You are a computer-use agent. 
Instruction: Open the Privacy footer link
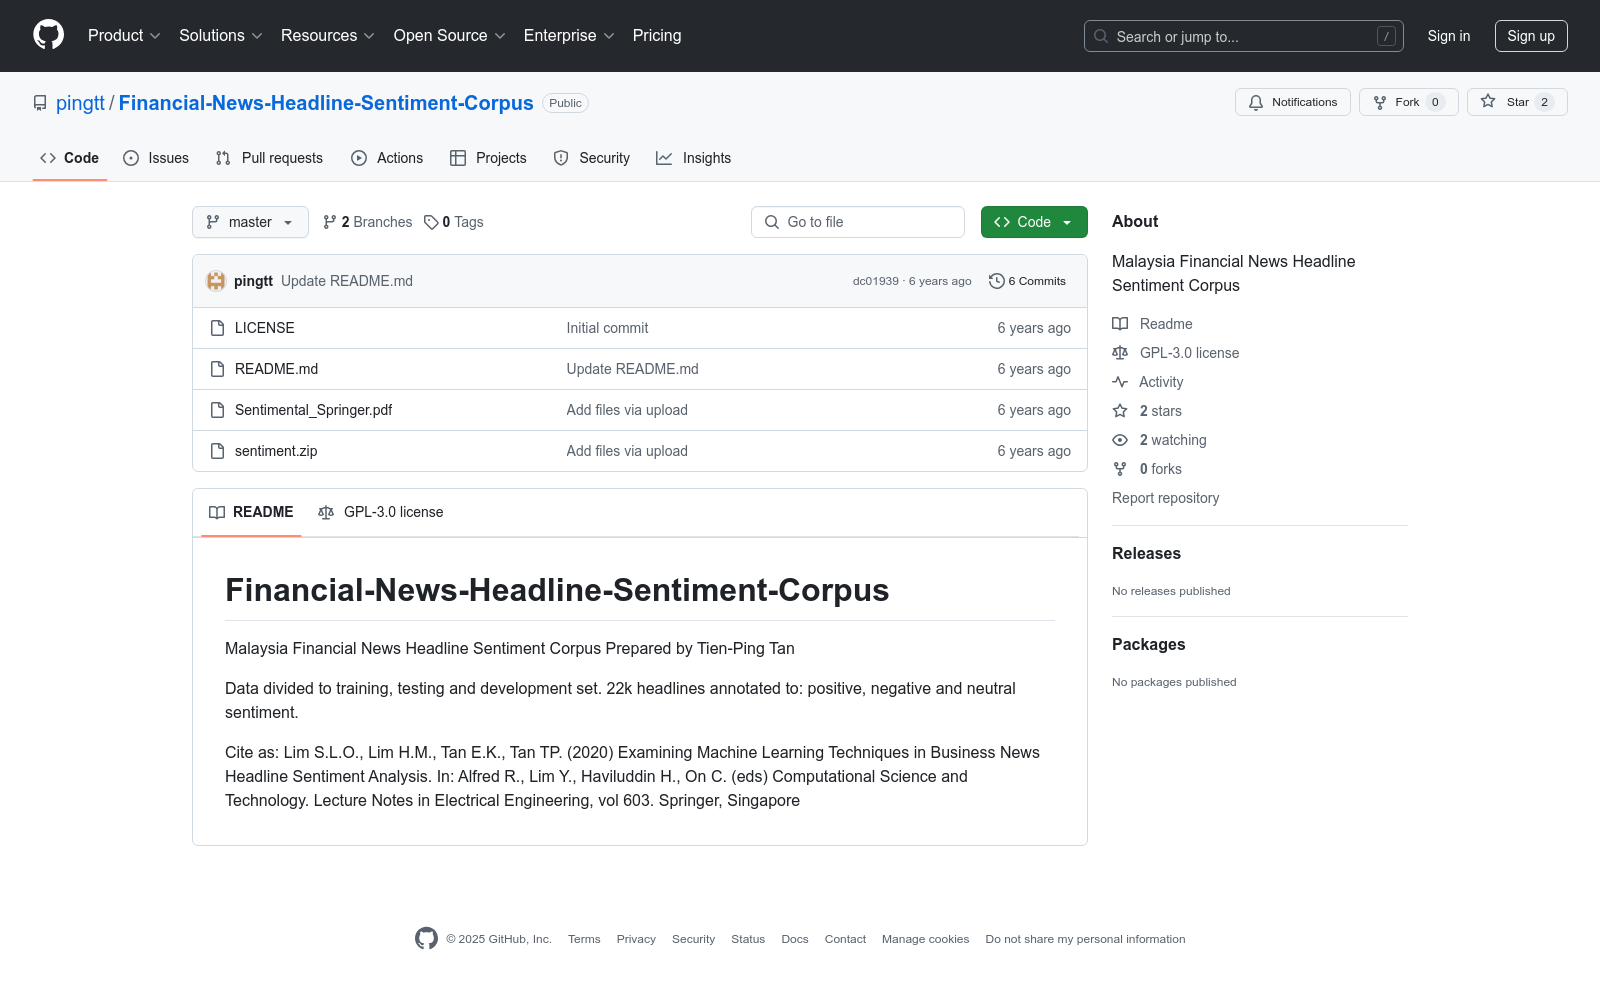click(636, 939)
